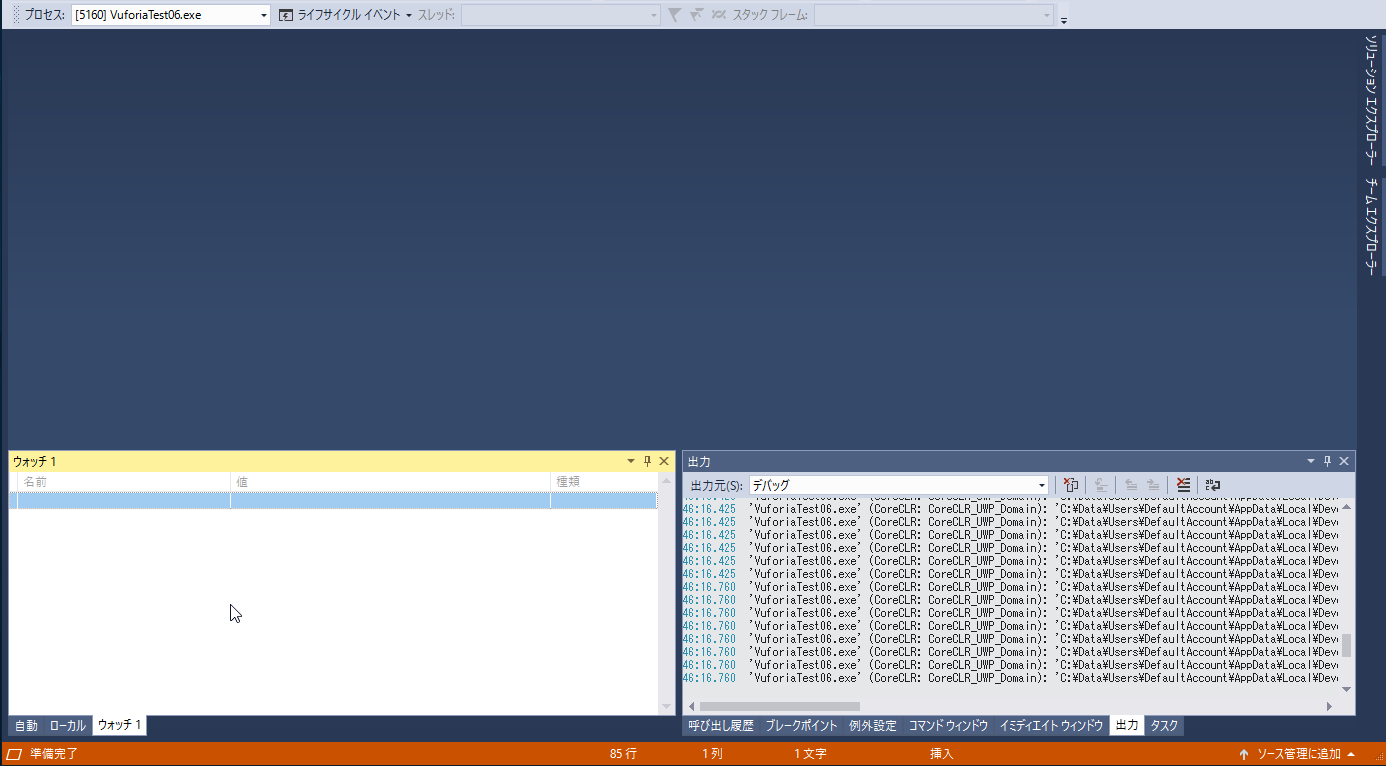Close the 出力 output panel

click(x=1344, y=461)
